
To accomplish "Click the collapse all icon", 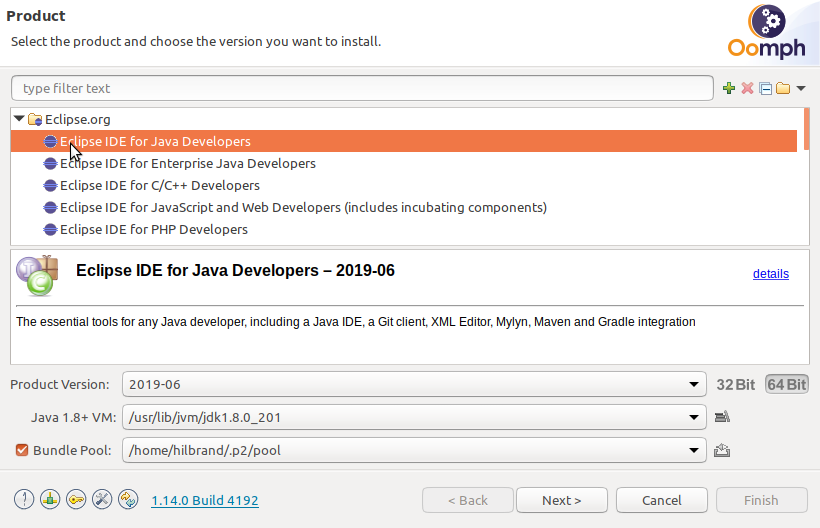I will pos(765,89).
